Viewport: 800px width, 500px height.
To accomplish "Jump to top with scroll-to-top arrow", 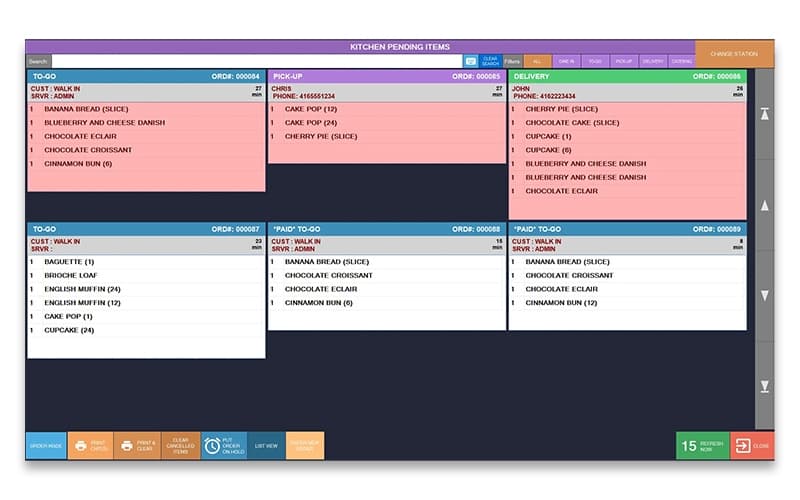I will tap(765, 115).
